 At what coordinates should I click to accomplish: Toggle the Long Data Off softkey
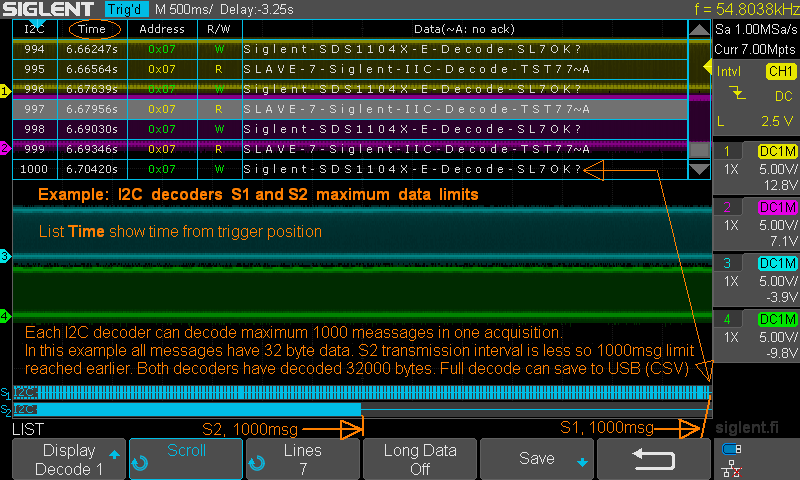(420, 459)
